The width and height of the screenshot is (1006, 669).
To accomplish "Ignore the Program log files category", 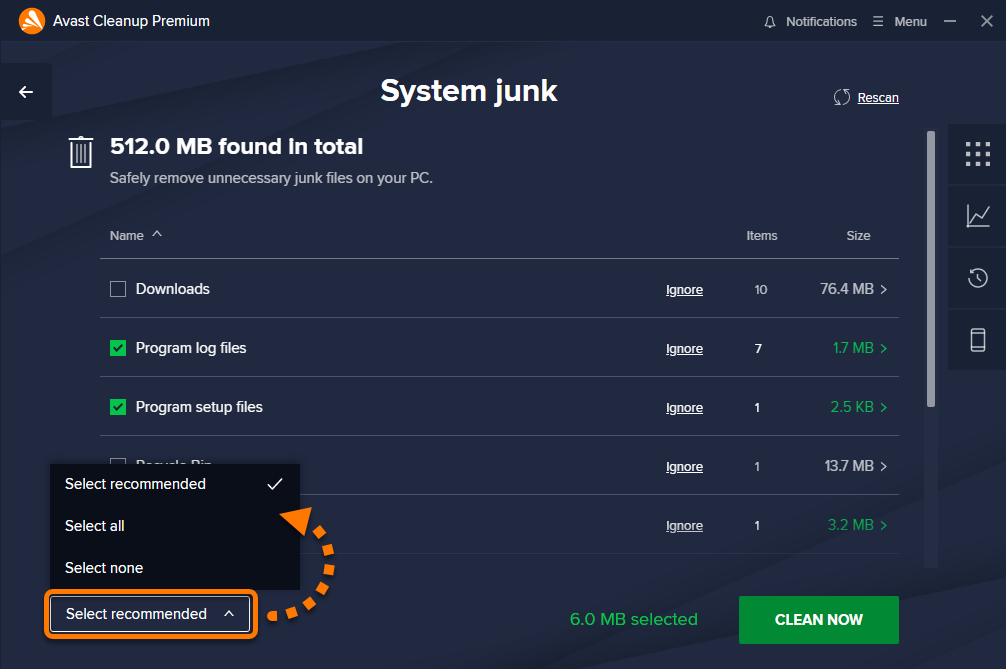I will click(x=684, y=349).
